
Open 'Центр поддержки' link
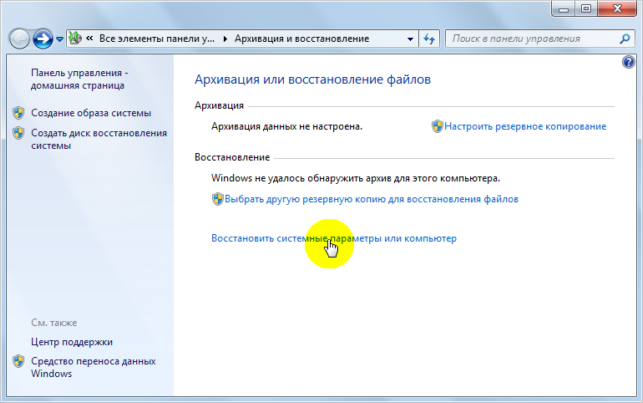coord(72,342)
